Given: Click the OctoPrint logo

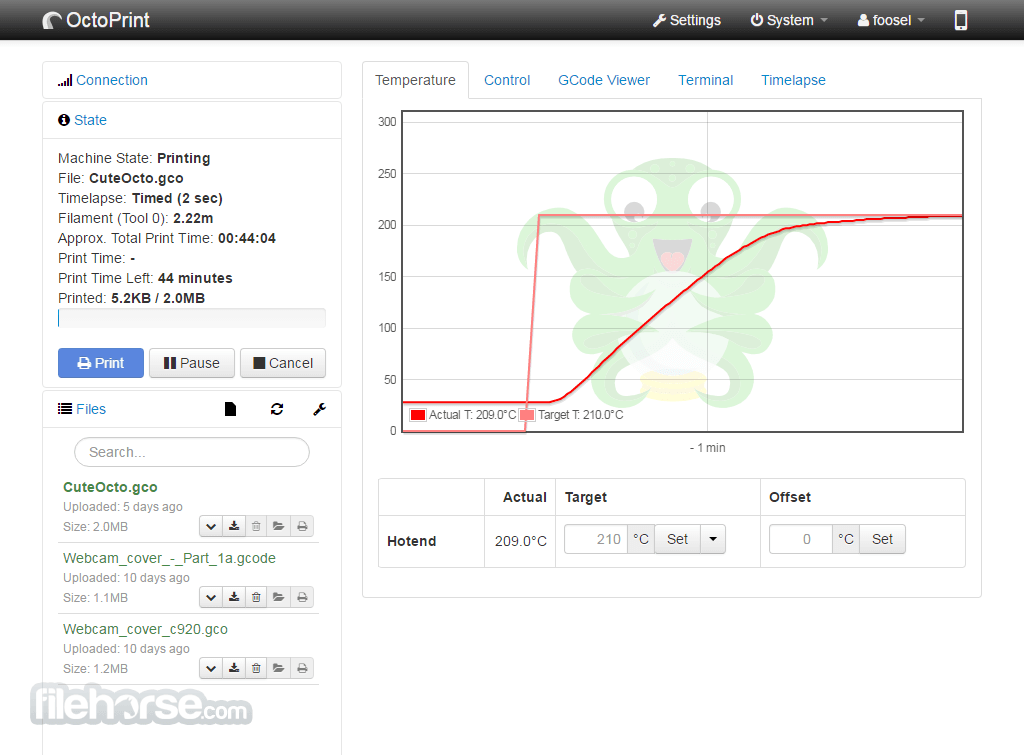Looking at the screenshot, I should click(x=96, y=20).
